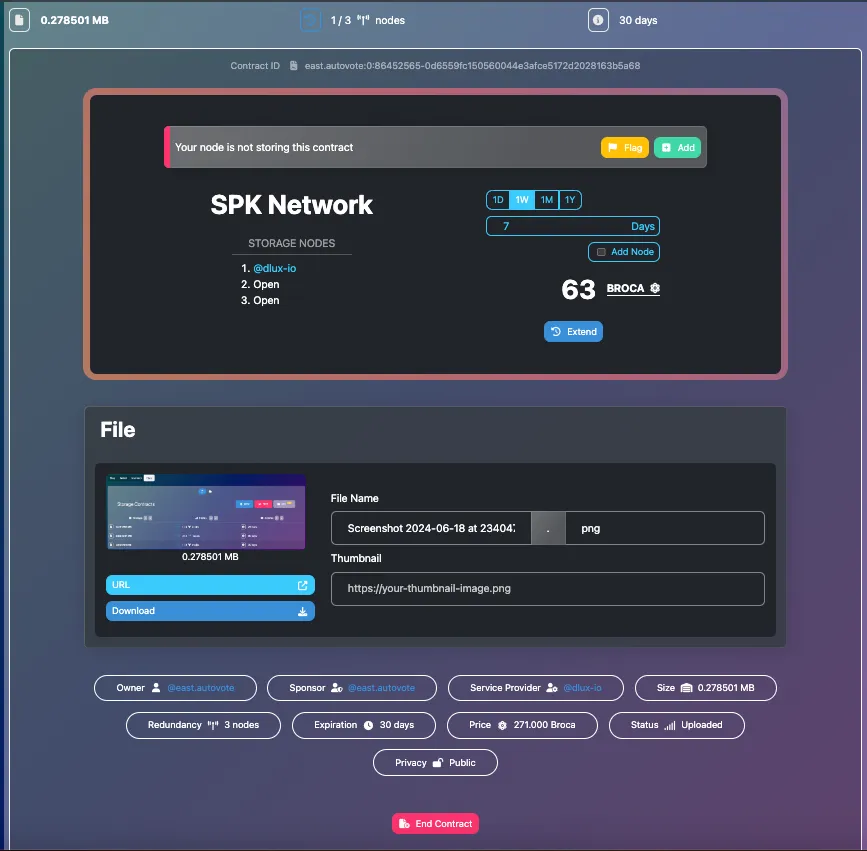
Task: Tick the Add Node checkbox
Action: click(601, 252)
